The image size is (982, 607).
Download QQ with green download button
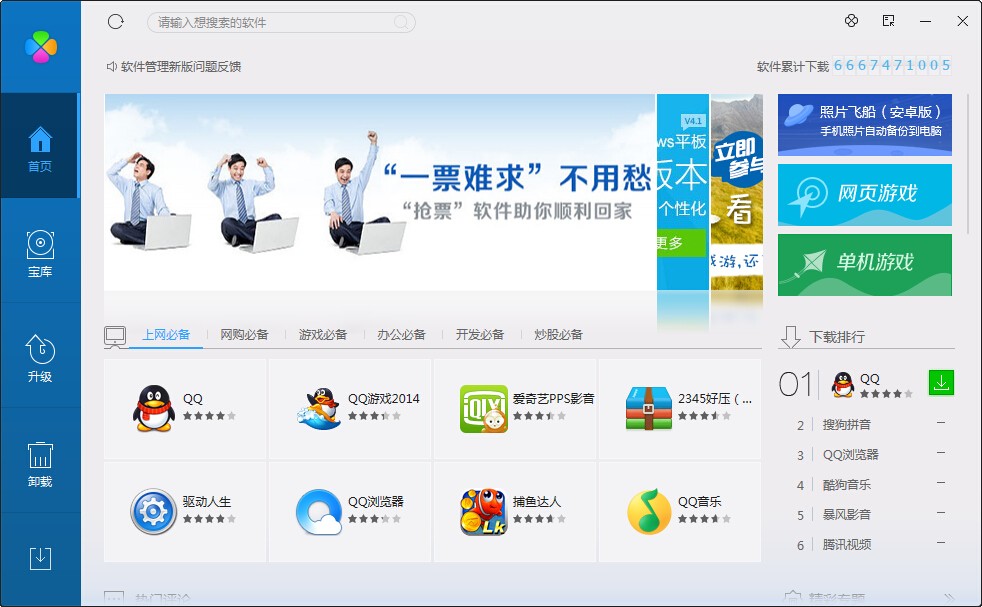941,383
